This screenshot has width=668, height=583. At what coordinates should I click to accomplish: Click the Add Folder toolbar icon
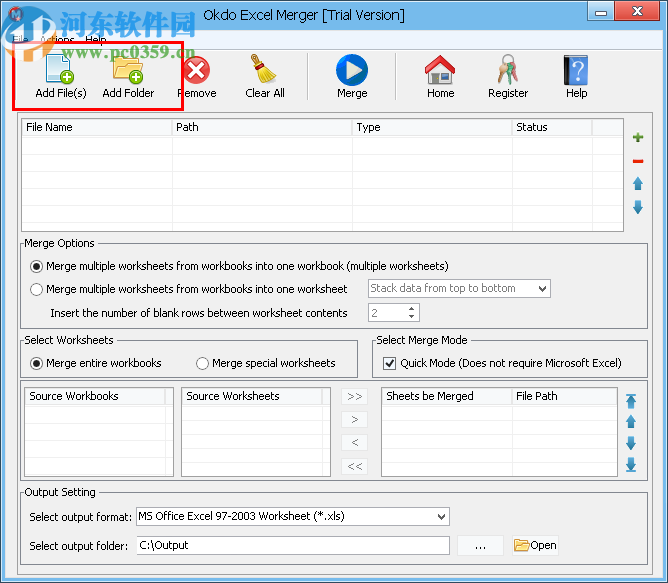[128, 69]
